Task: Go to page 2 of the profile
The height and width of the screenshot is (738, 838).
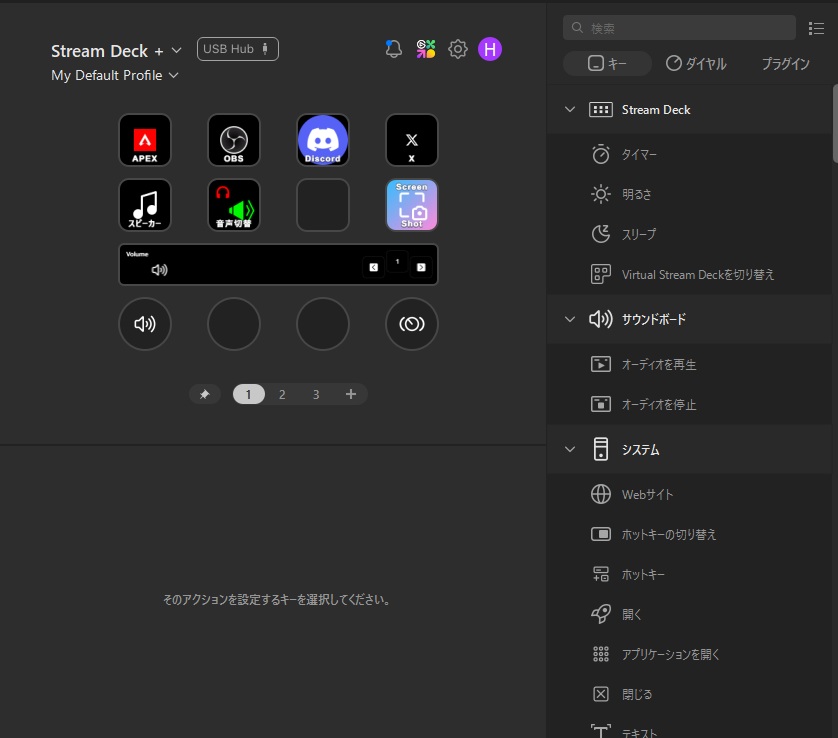Action: coord(282,395)
